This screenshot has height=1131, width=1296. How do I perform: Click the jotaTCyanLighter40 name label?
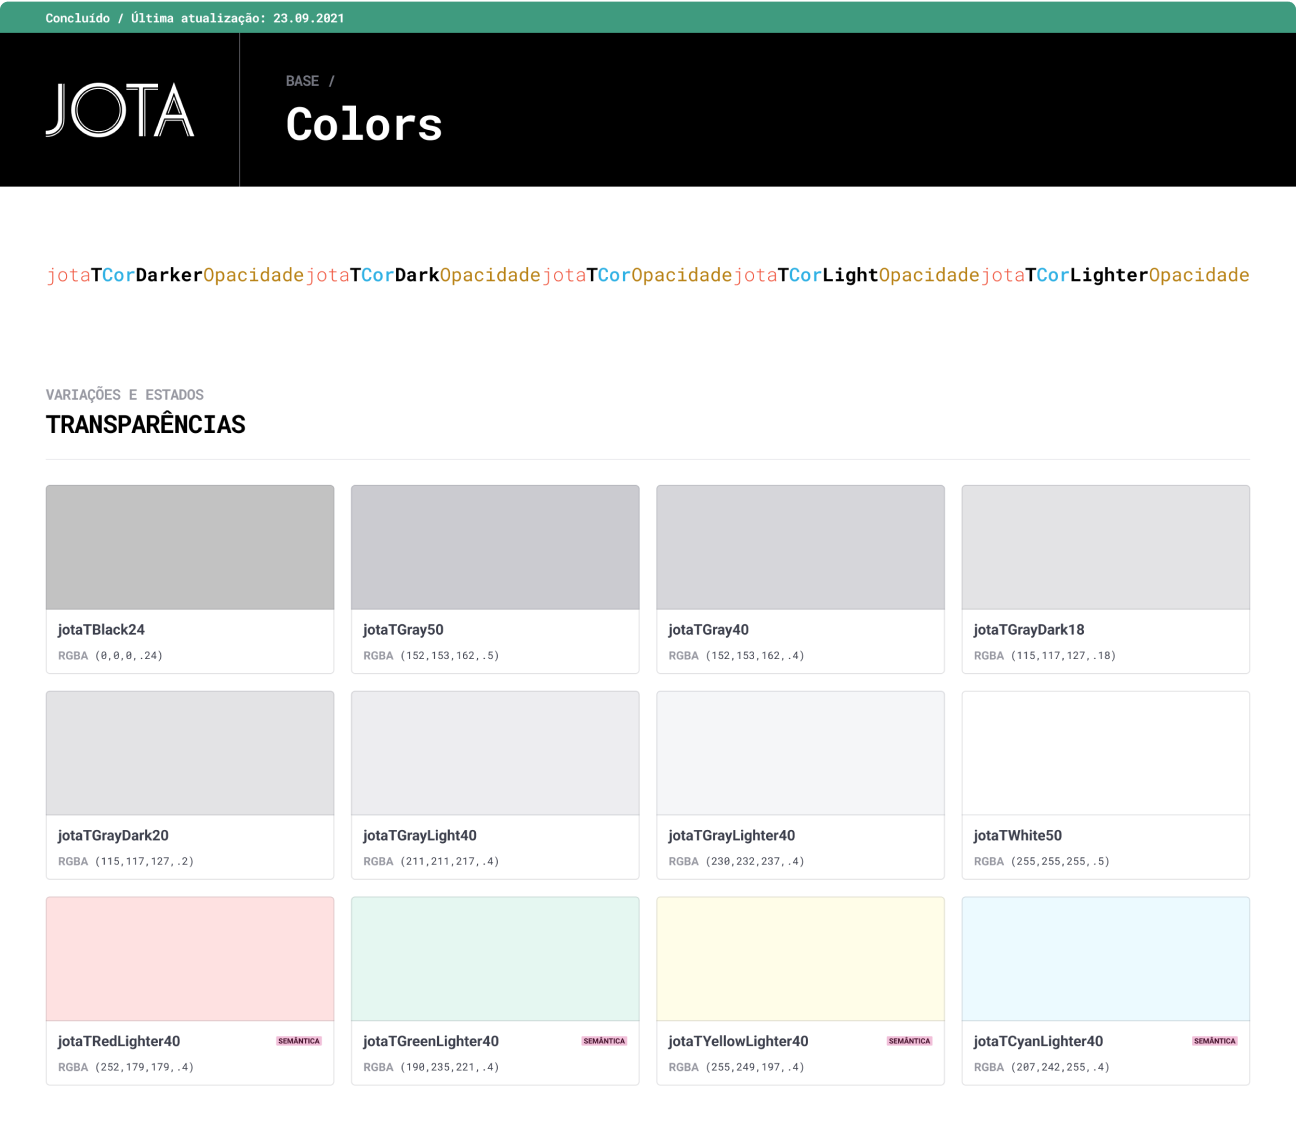click(x=1038, y=1042)
